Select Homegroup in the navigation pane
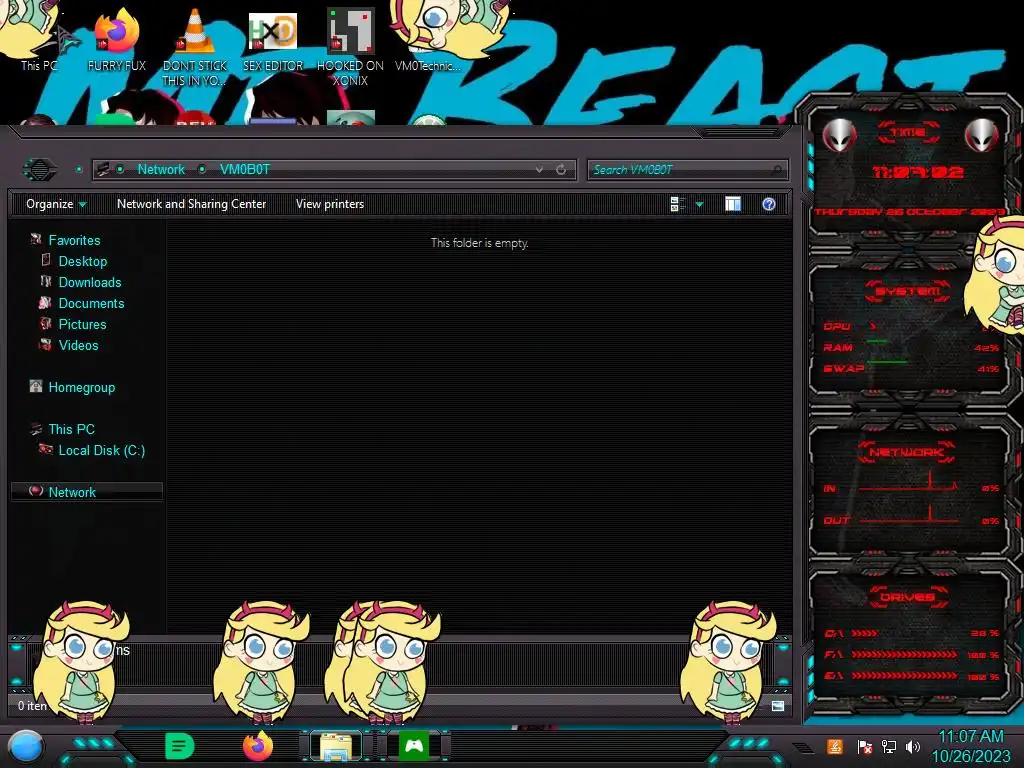This screenshot has height=768, width=1024. point(82,387)
